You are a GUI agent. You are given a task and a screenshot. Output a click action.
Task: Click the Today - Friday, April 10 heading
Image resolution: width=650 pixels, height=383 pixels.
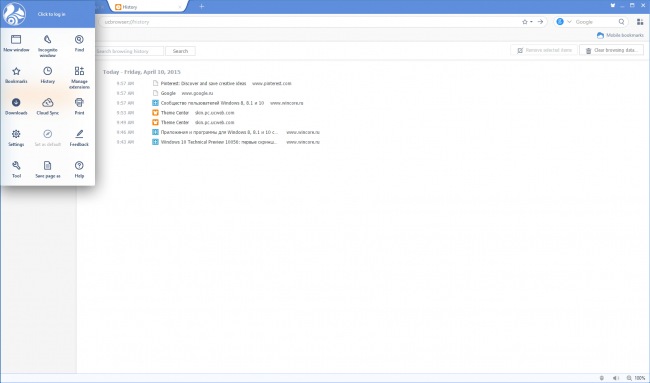(142, 72)
